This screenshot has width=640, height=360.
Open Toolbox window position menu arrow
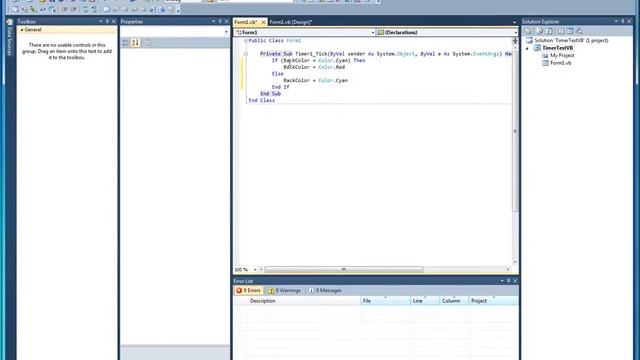(x=101, y=21)
